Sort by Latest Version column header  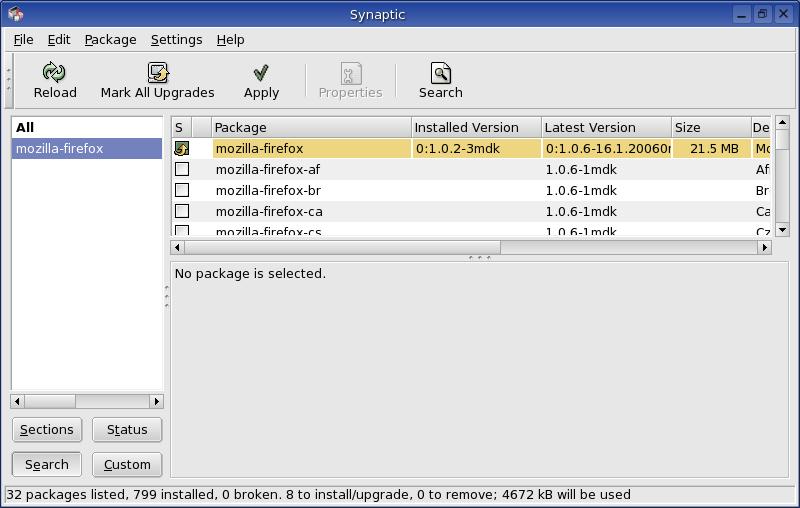pos(606,128)
